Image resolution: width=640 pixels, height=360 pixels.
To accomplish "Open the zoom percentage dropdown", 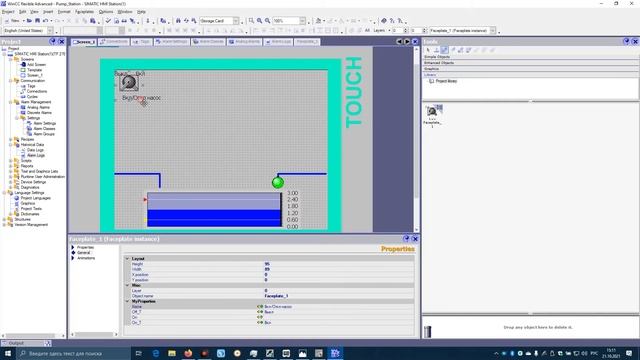I will (x=302, y=21).
